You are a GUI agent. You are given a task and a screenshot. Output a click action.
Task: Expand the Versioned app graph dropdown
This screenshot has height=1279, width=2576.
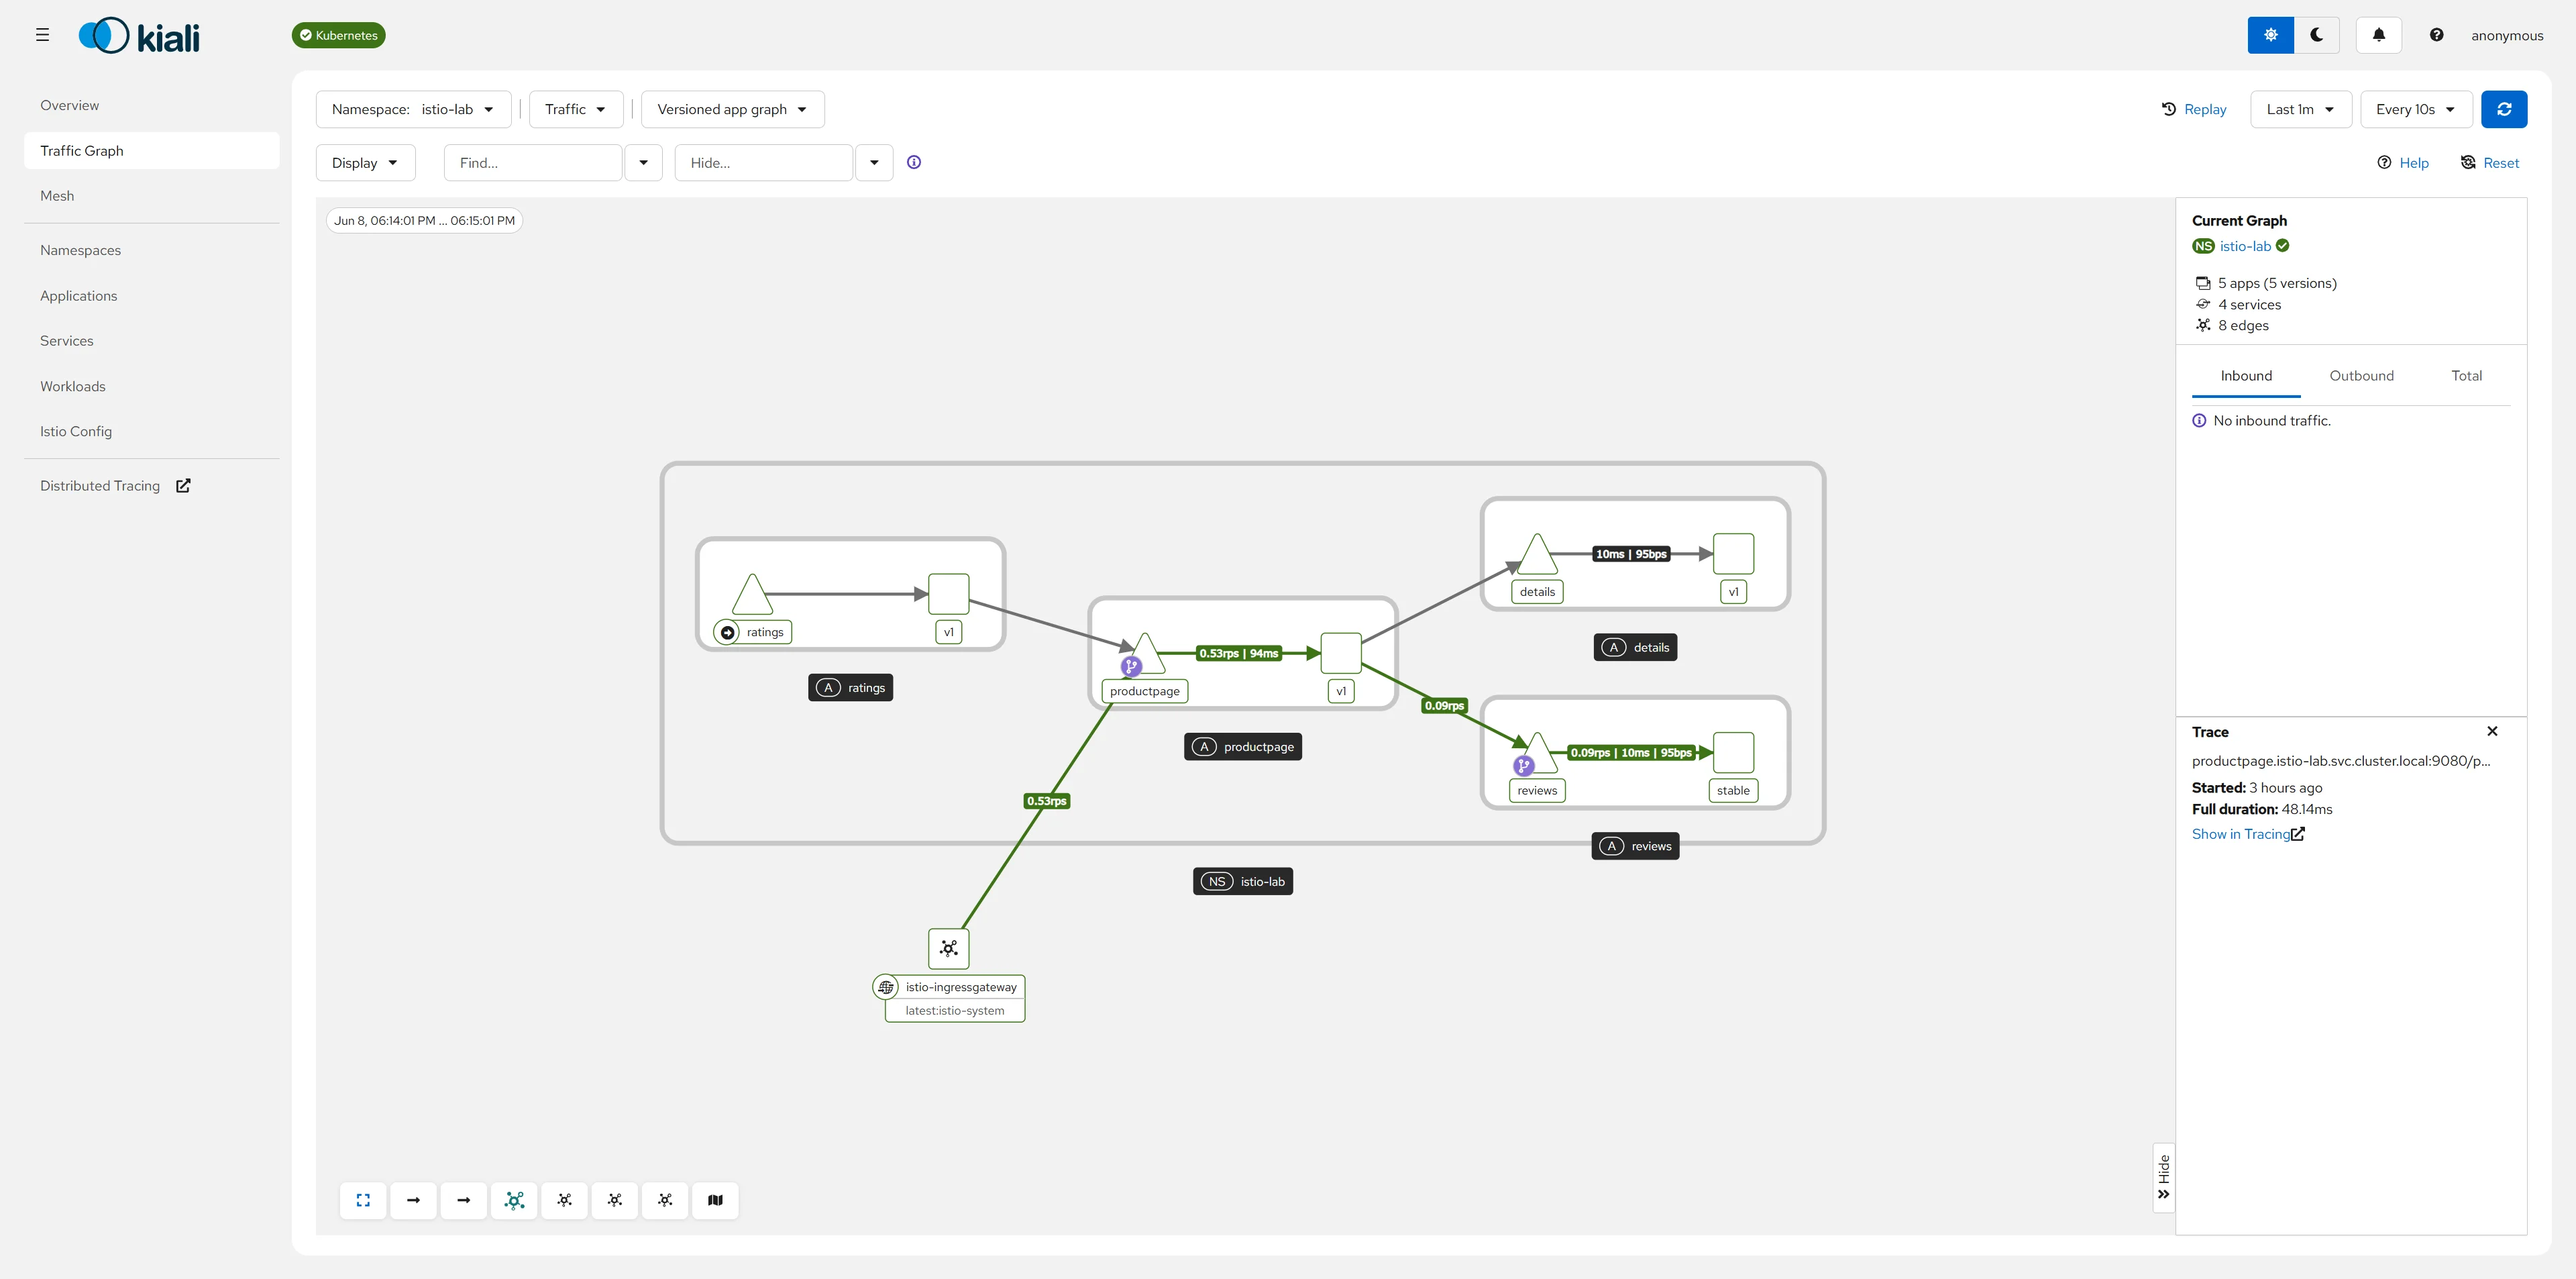click(732, 109)
